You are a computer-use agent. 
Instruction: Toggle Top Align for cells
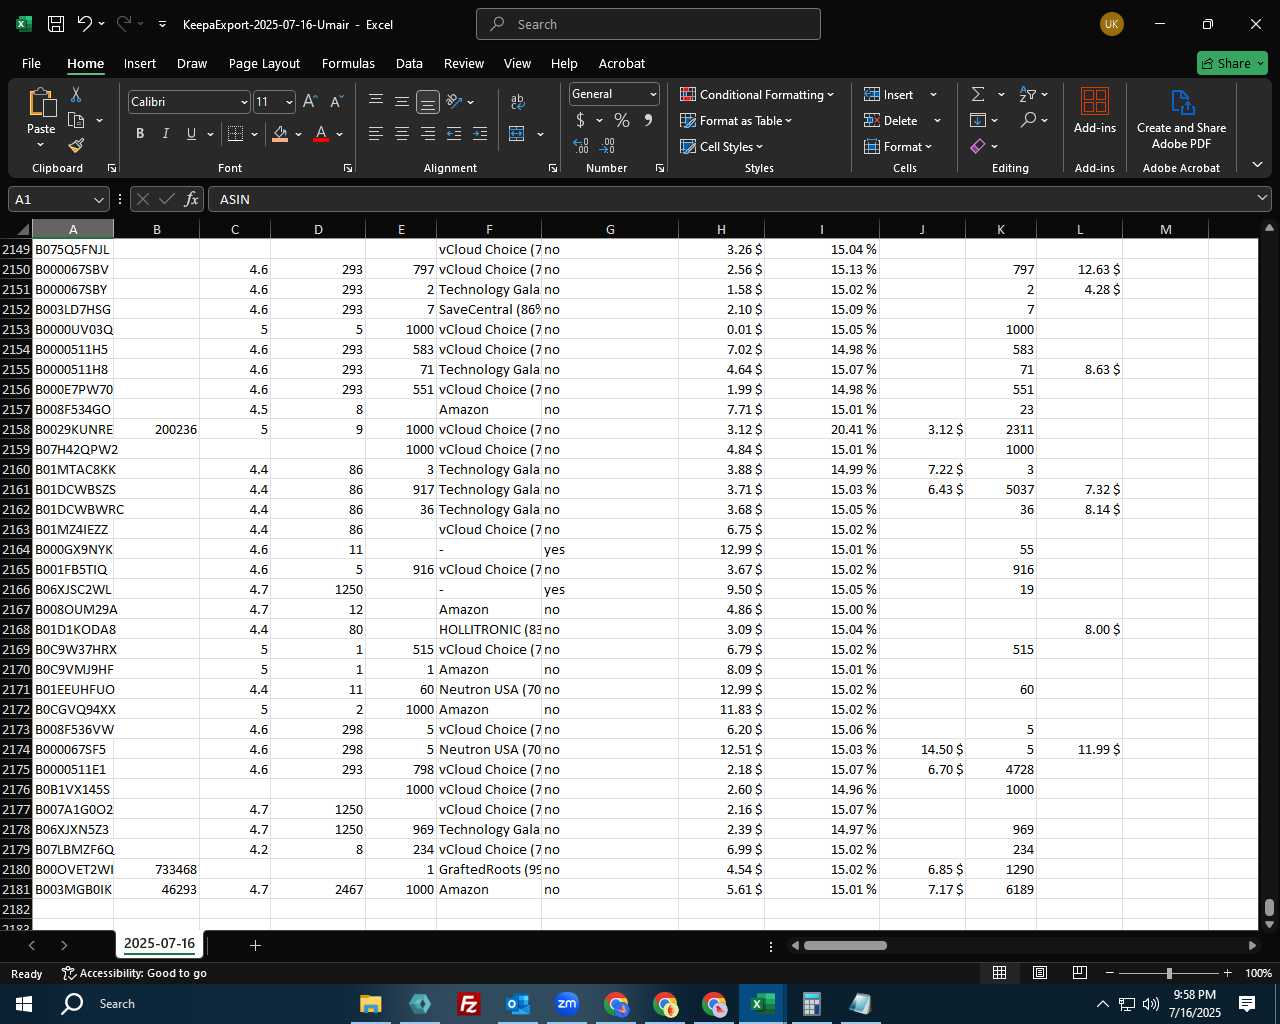click(x=376, y=102)
